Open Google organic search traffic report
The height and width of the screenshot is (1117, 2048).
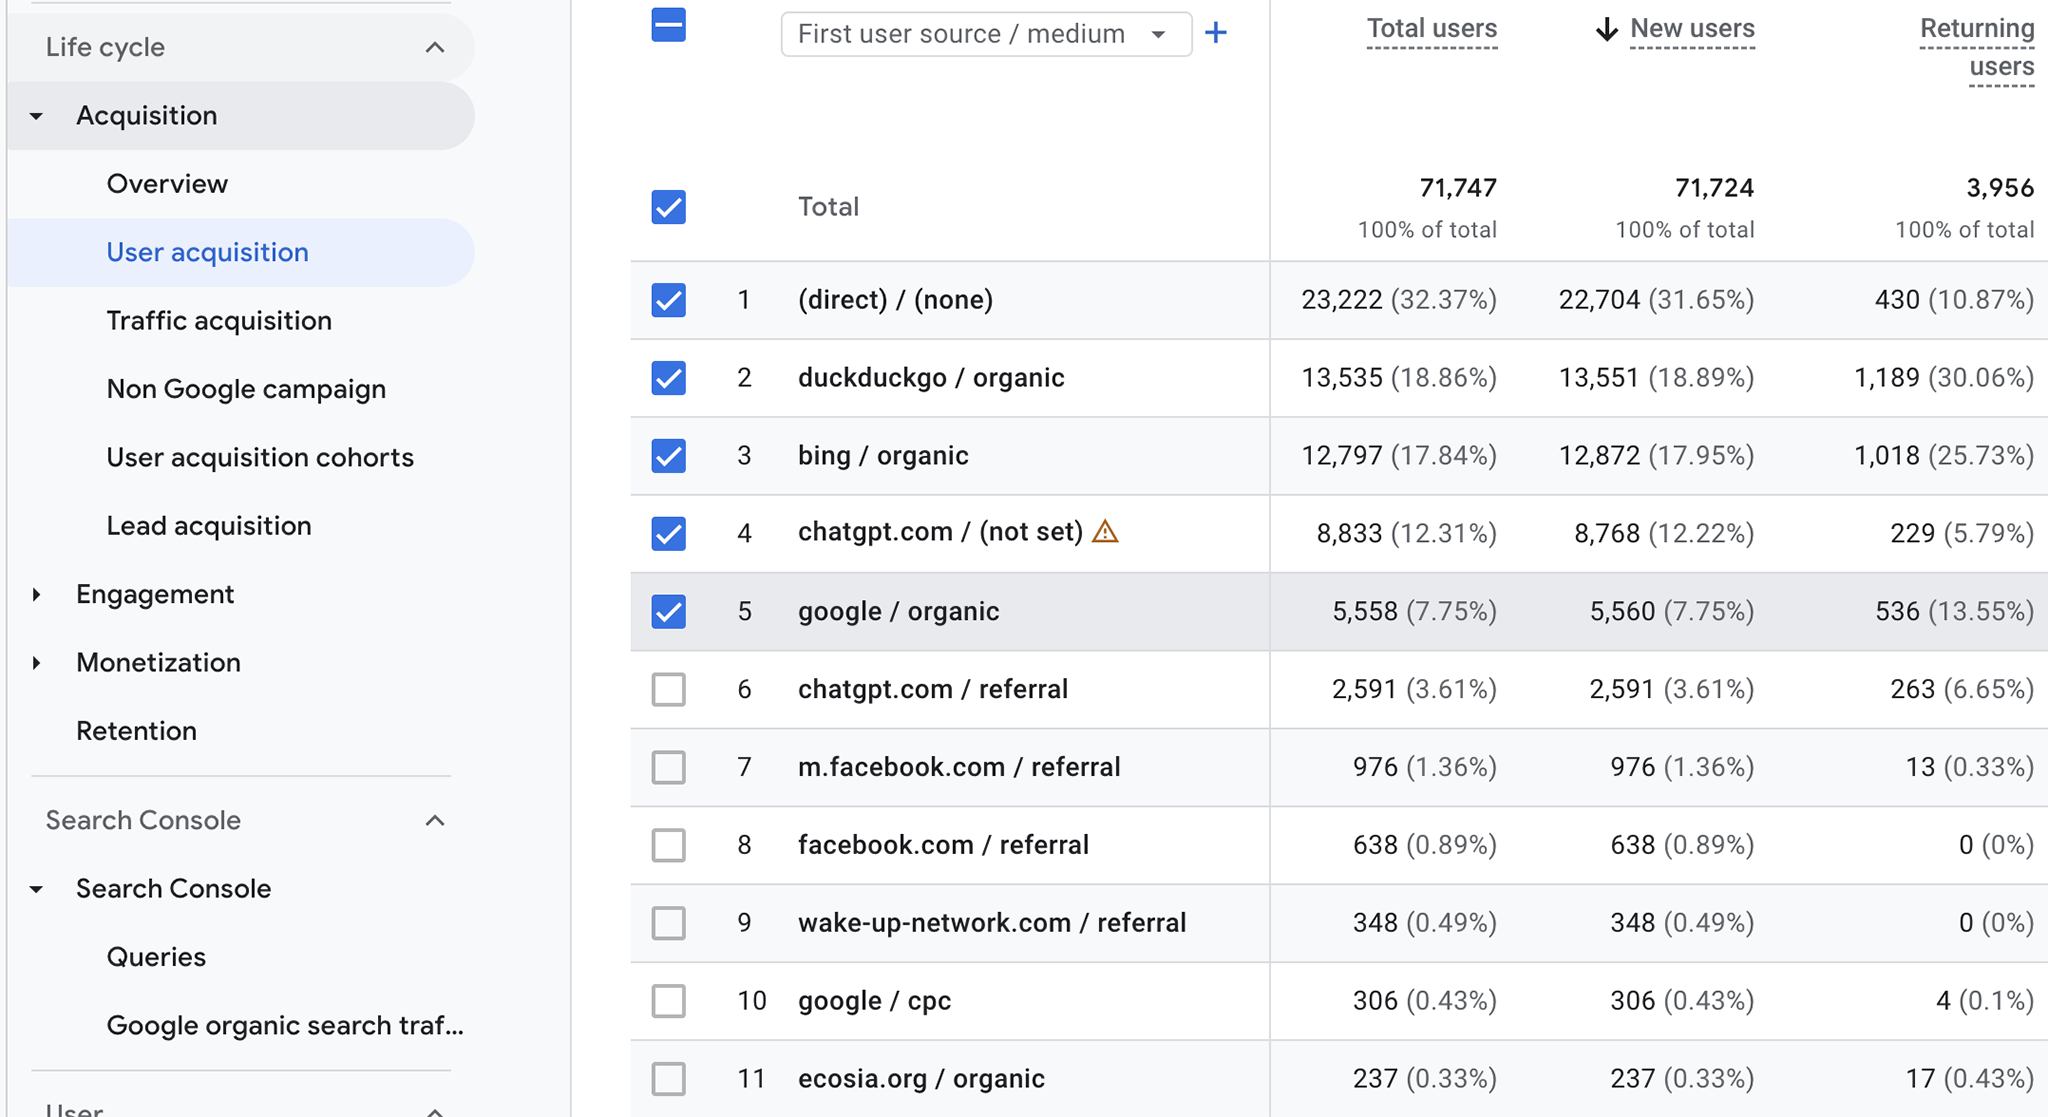click(285, 1025)
